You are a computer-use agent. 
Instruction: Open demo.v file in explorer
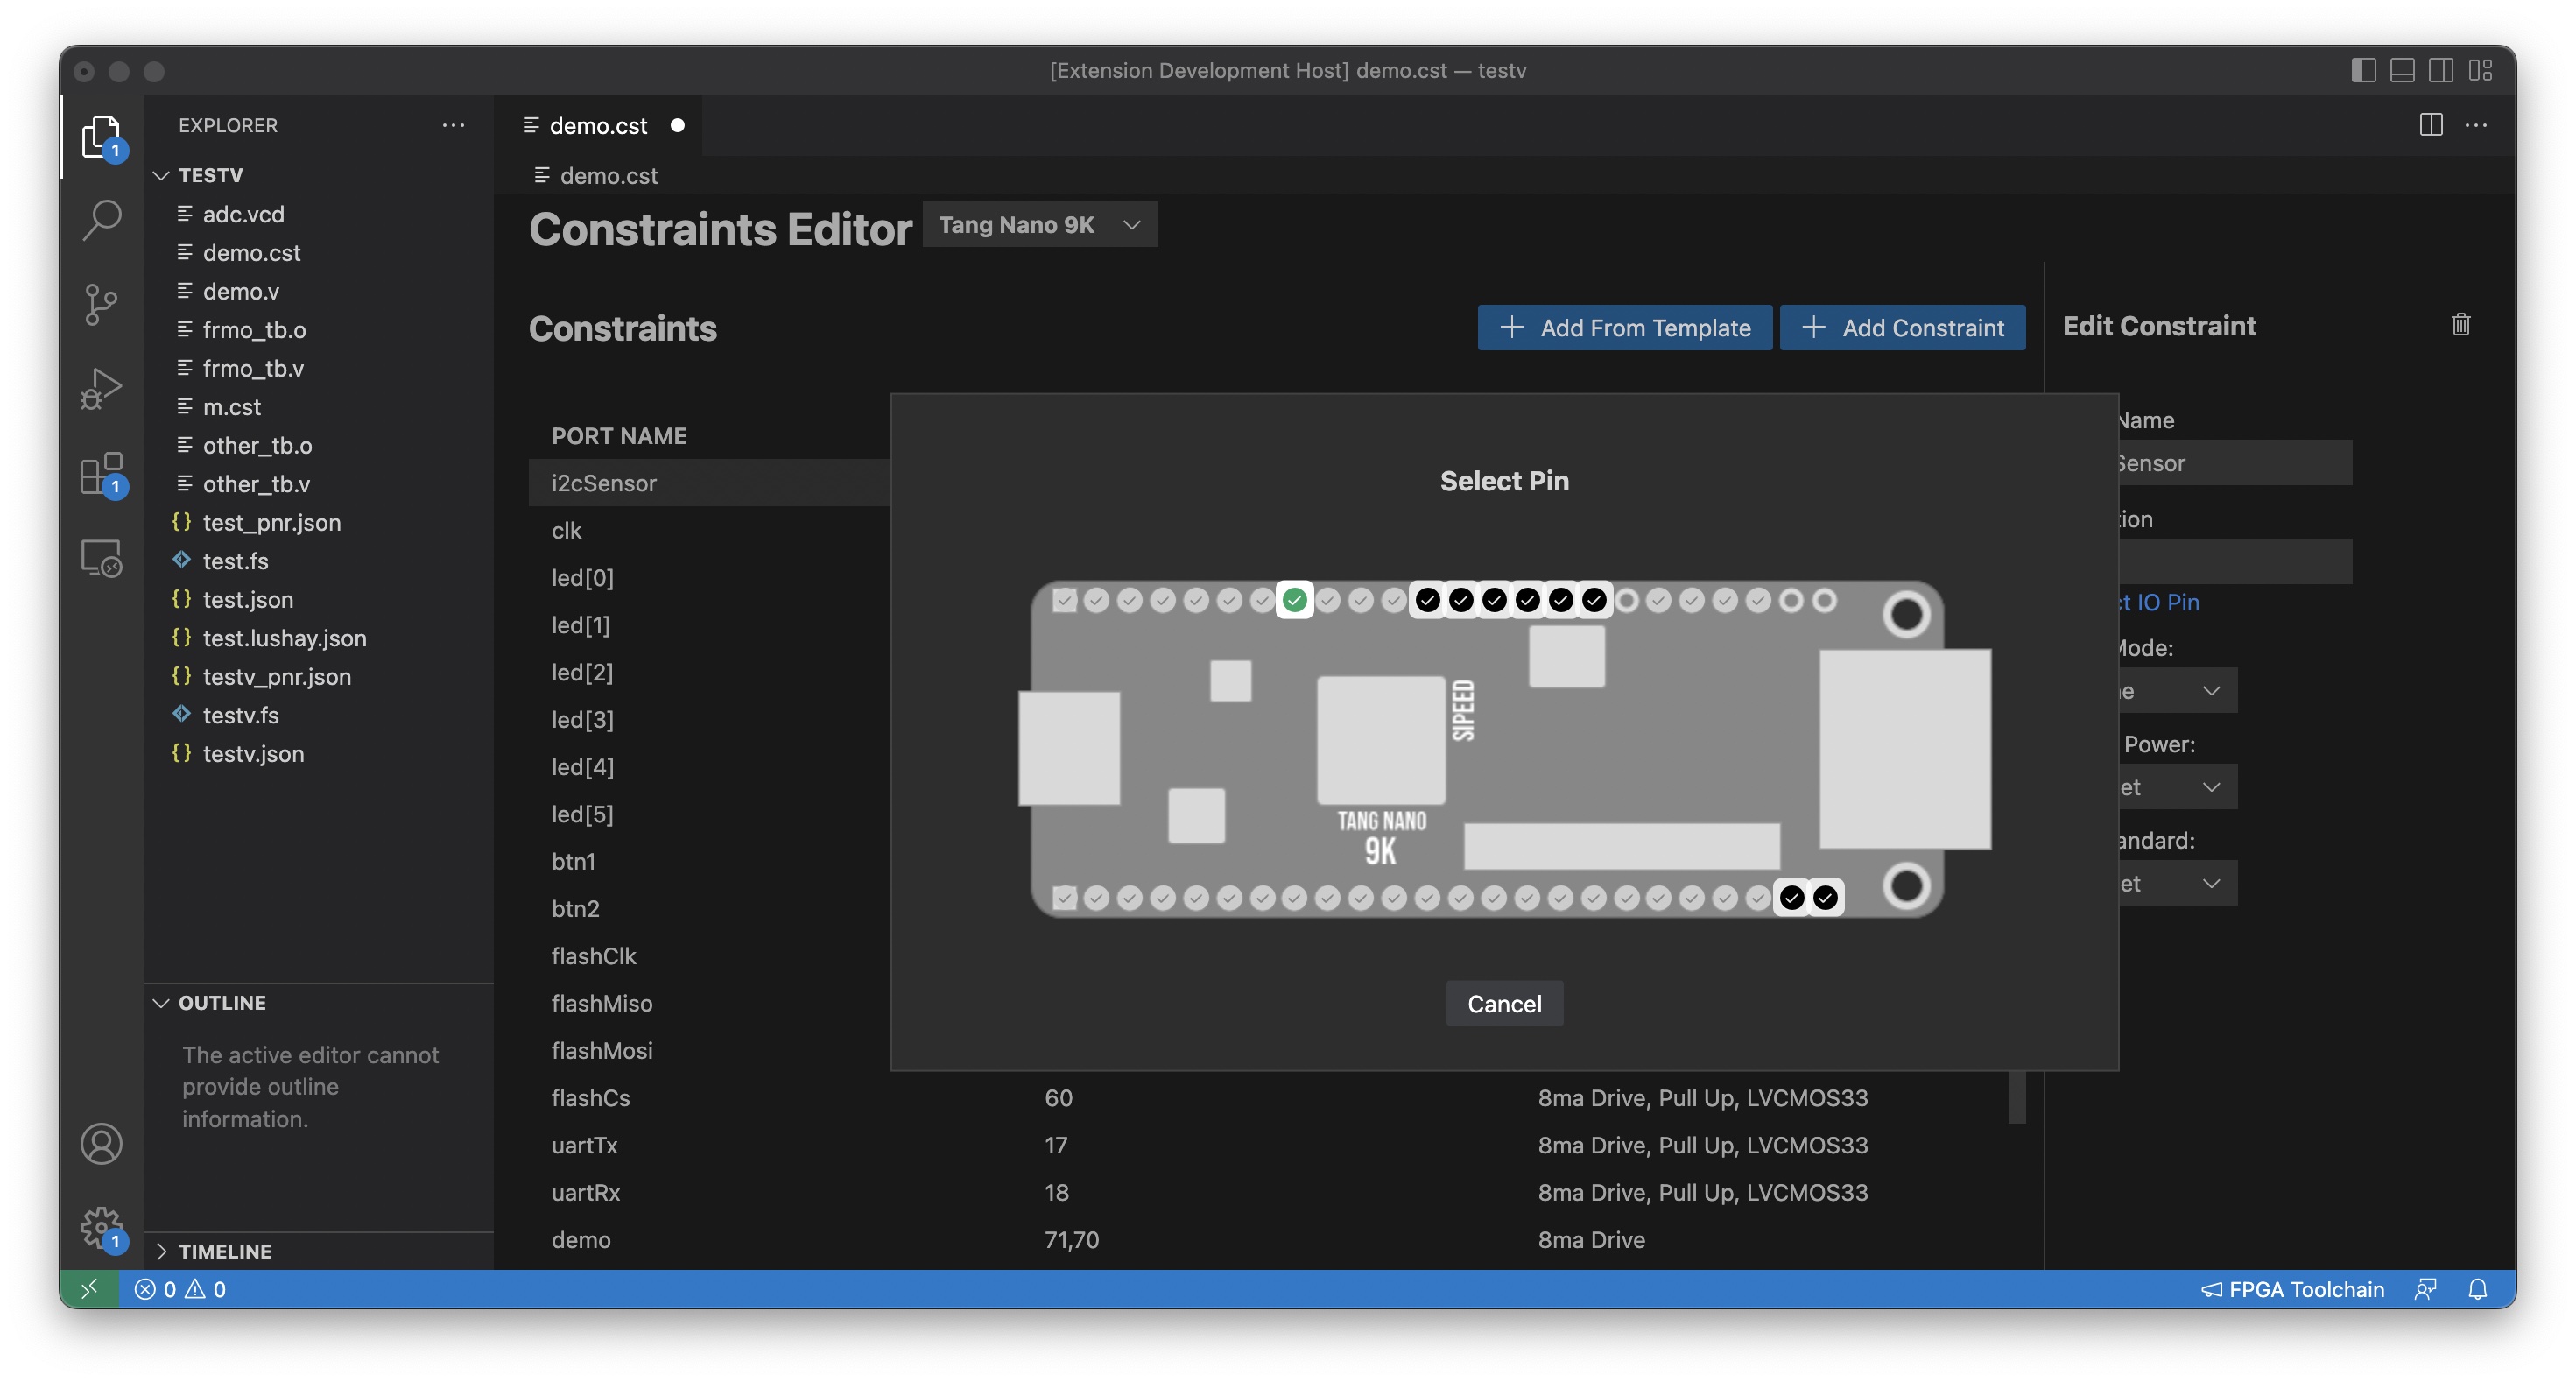click(x=240, y=291)
